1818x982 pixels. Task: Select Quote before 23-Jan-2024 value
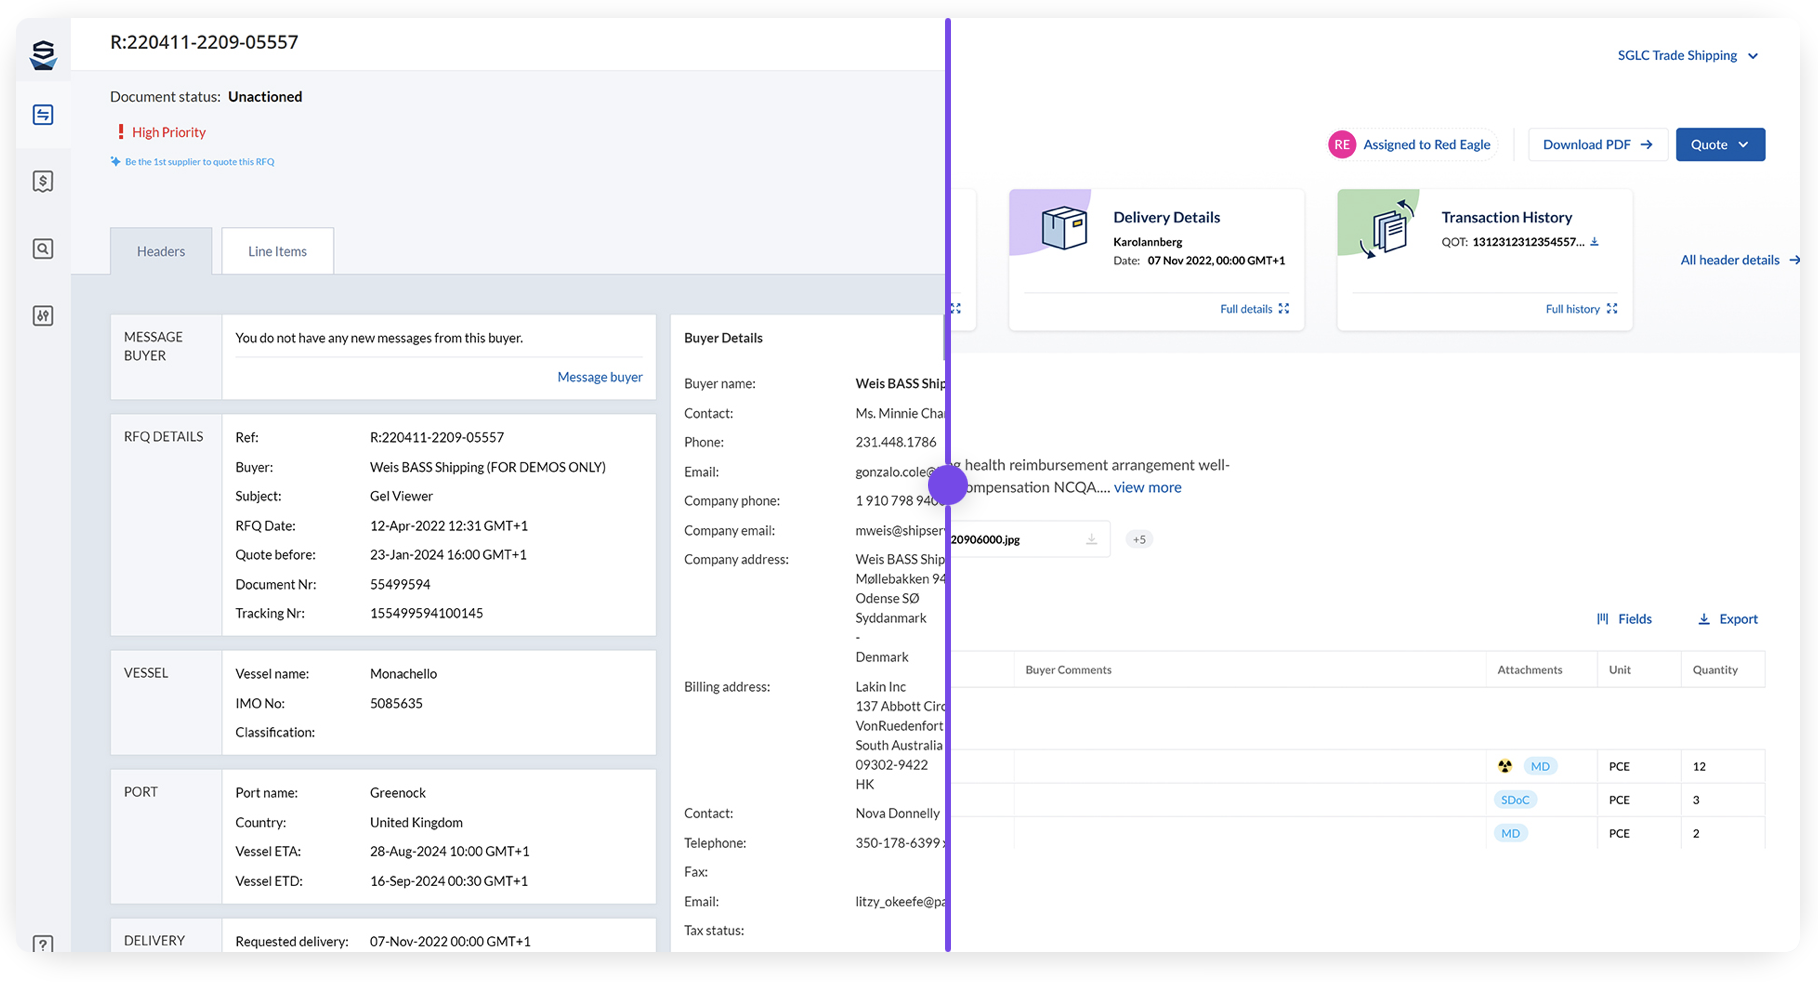(448, 555)
